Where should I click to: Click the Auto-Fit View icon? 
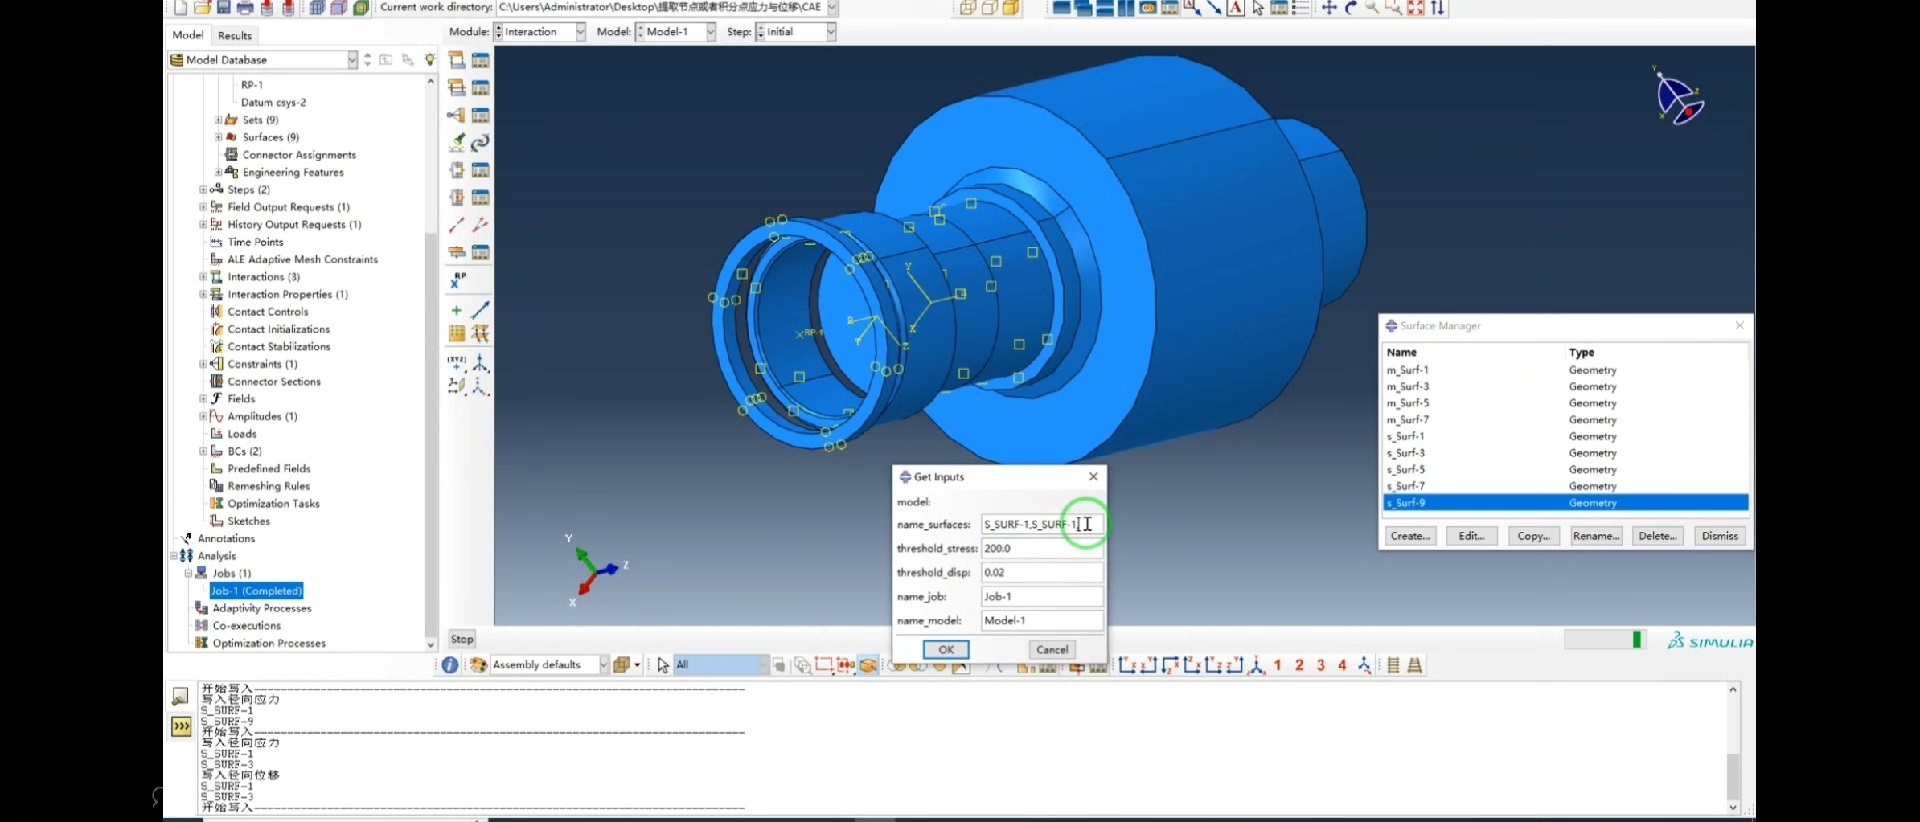coord(1416,8)
